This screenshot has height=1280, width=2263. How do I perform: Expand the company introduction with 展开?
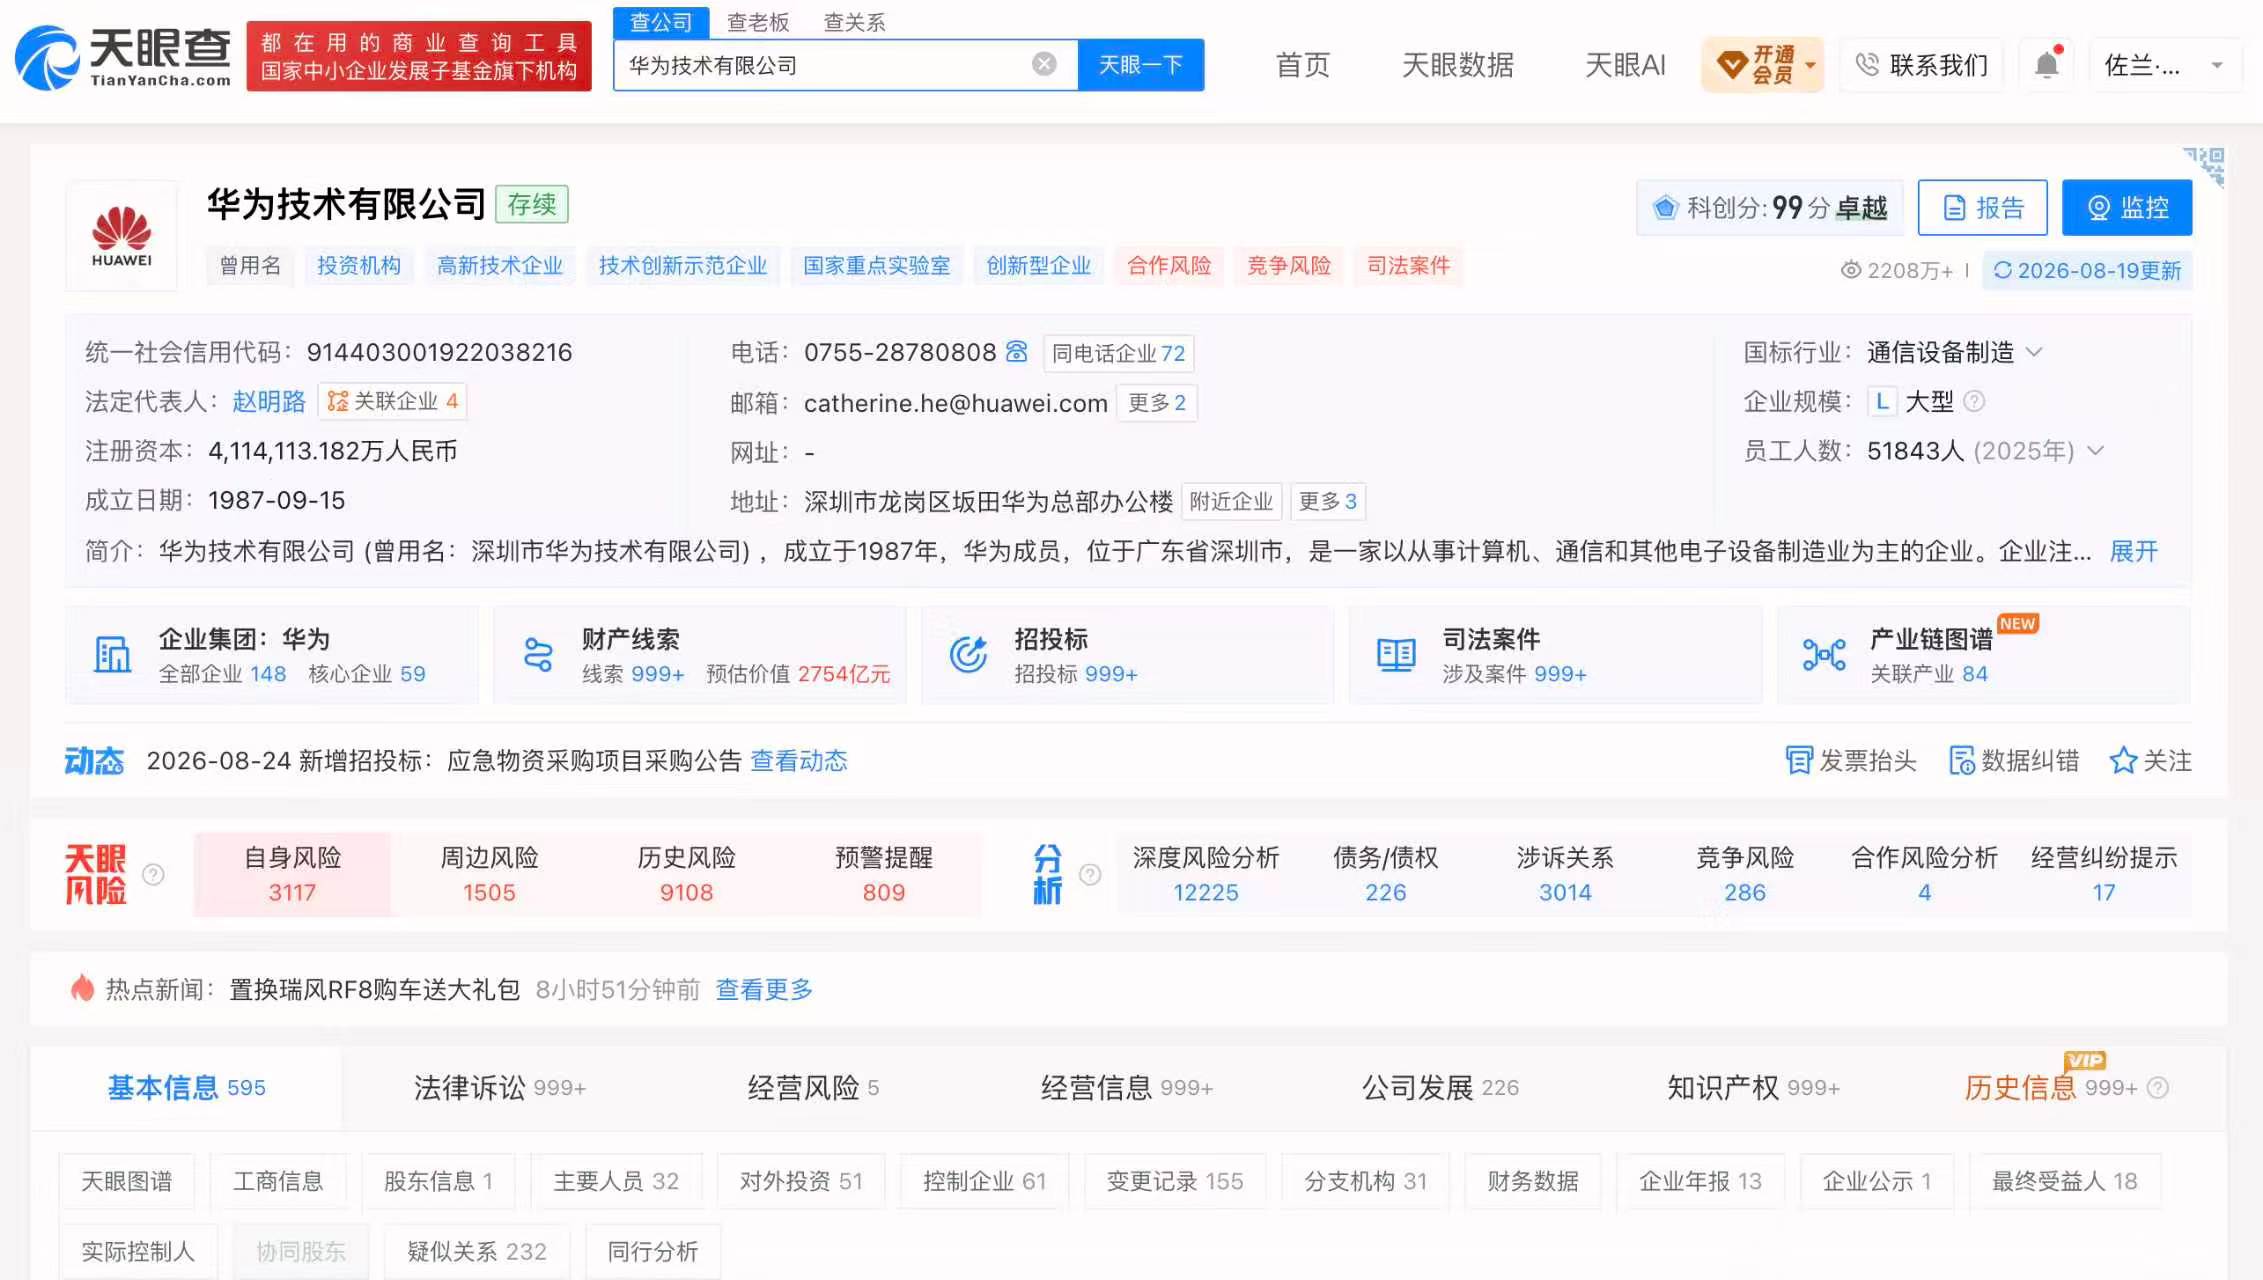pyautogui.click(x=2133, y=551)
